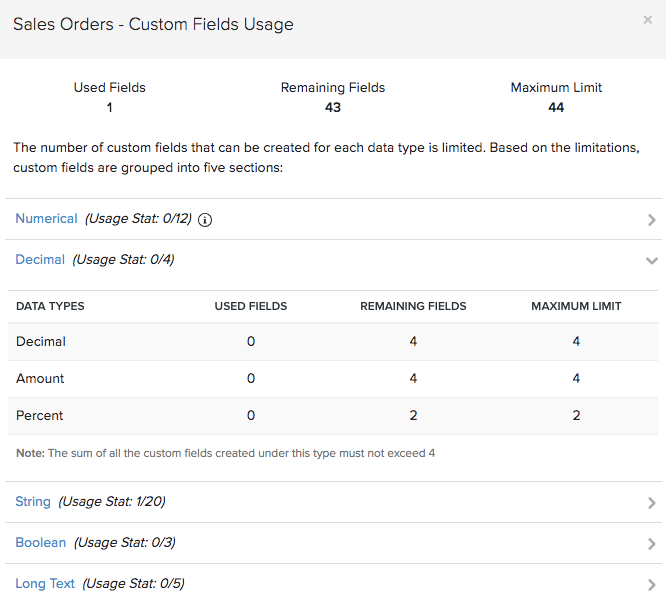Close the Custom Fields Usage dialog
This screenshot has width=666, height=613.
coord(647,20)
